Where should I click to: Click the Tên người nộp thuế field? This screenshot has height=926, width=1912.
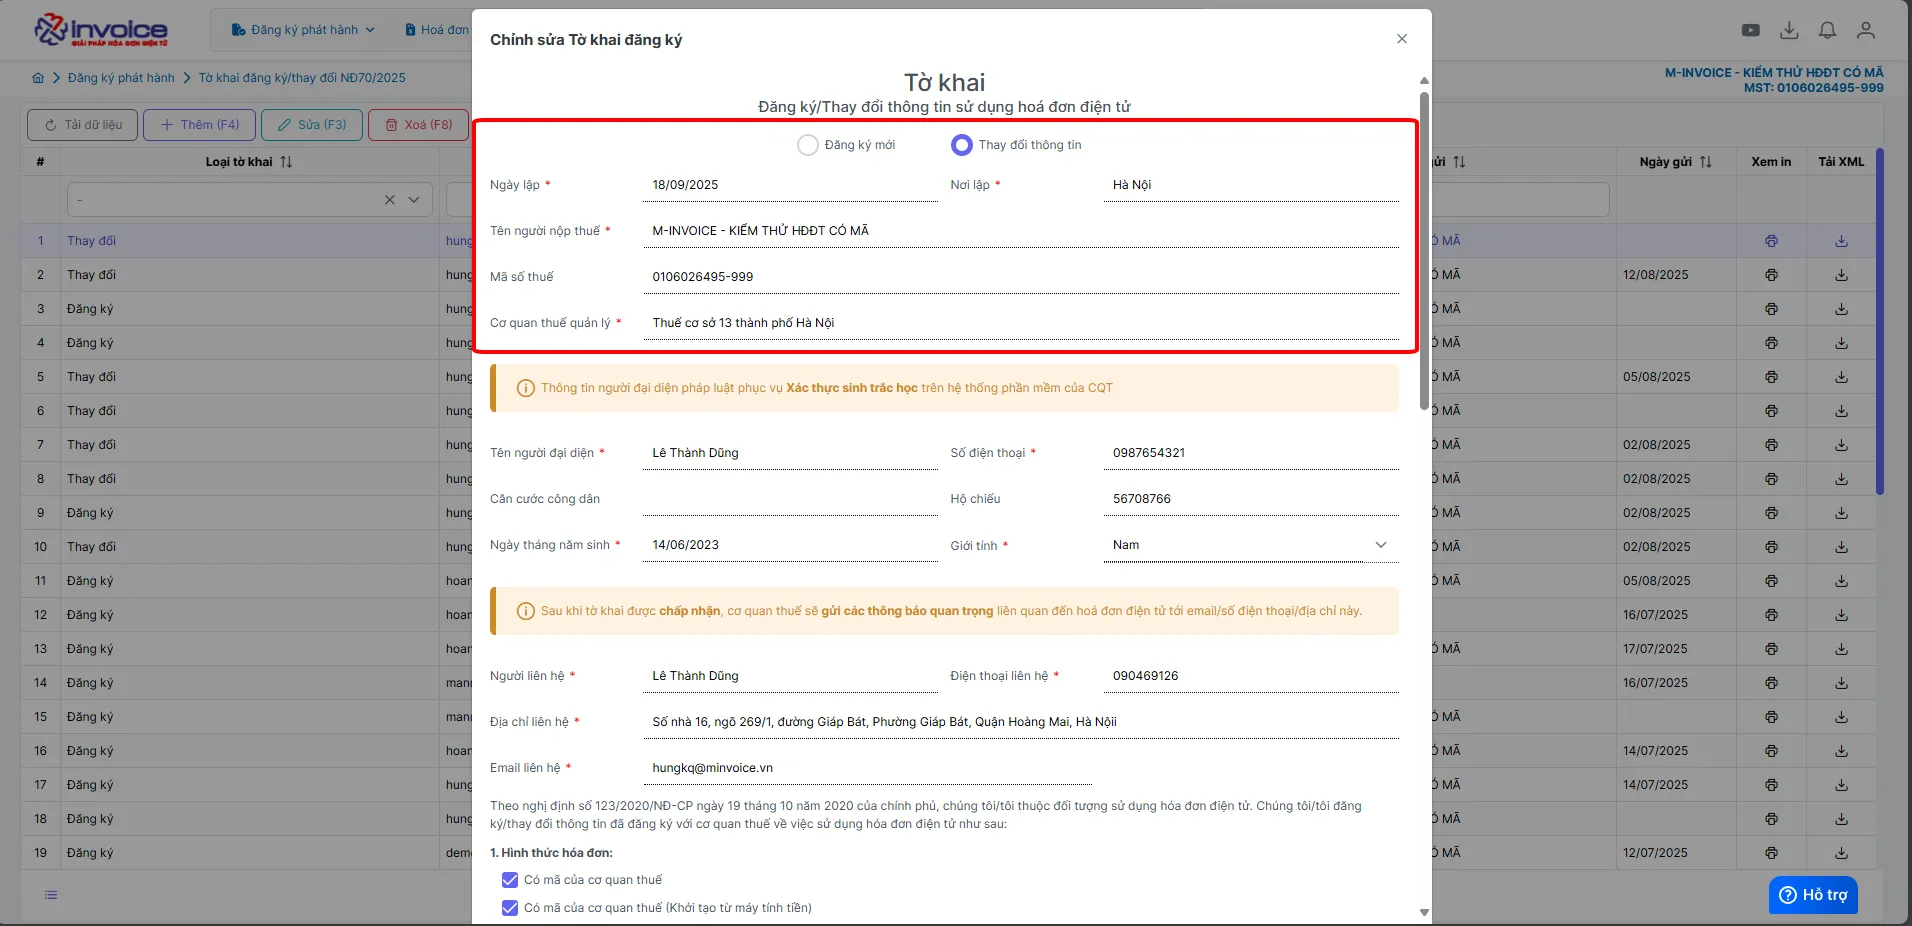(1021, 231)
